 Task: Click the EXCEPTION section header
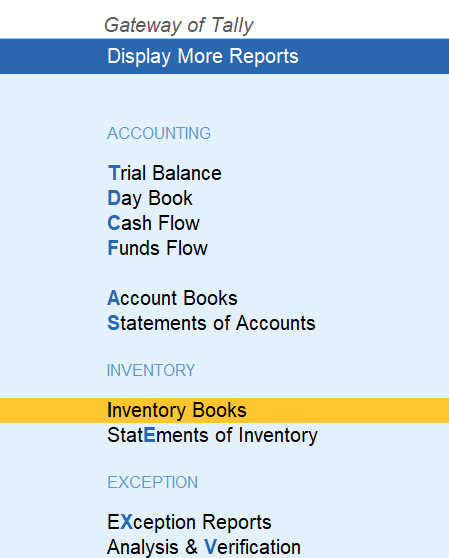point(152,483)
